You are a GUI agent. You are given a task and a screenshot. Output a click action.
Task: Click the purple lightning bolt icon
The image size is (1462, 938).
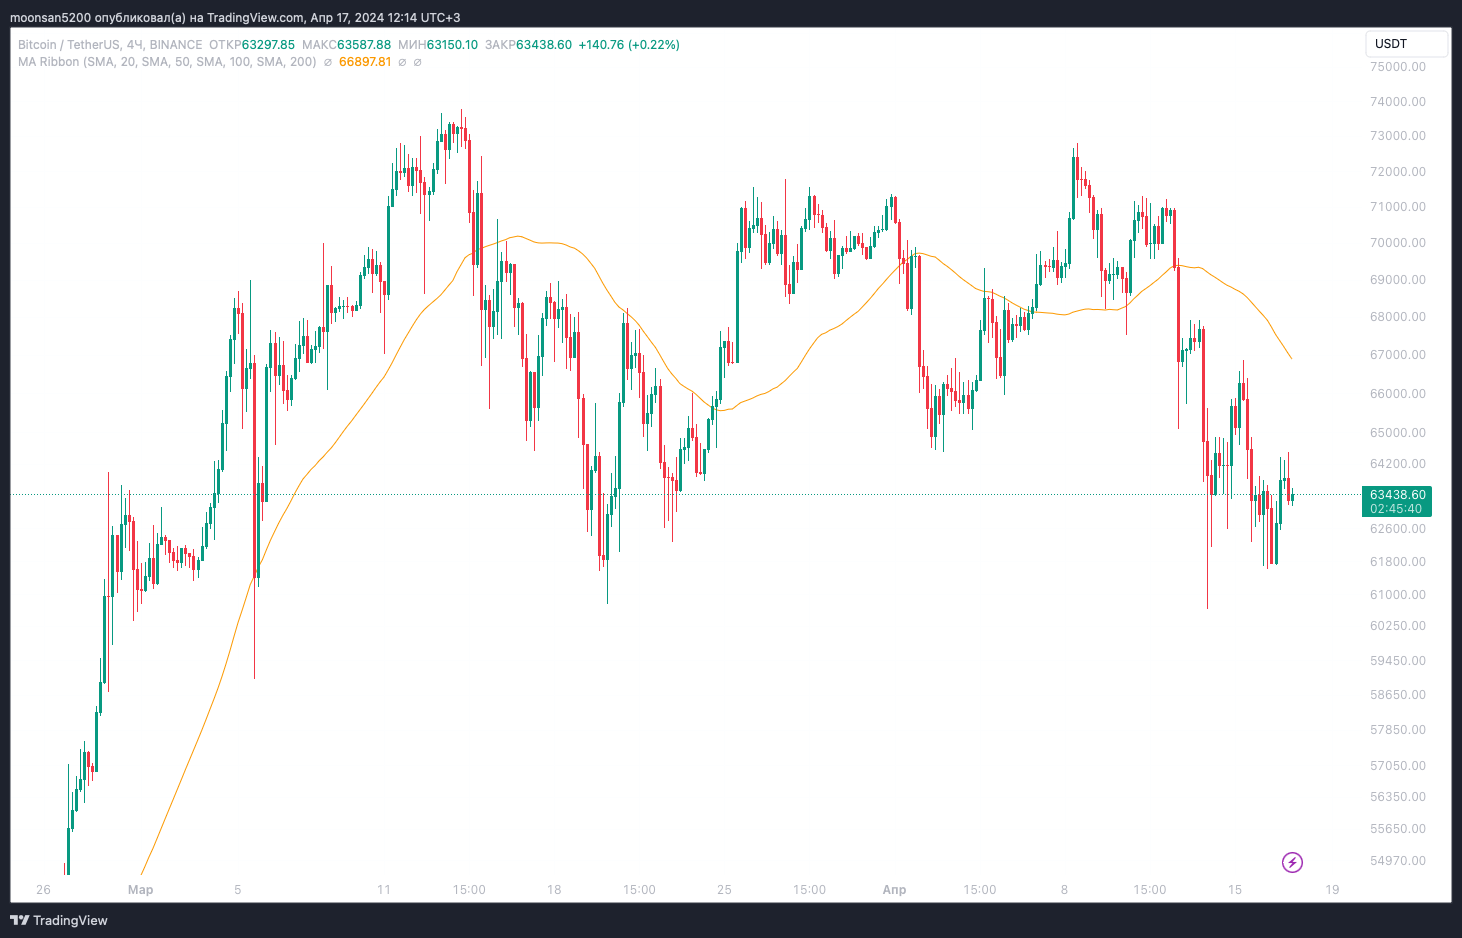tap(1292, 862)
